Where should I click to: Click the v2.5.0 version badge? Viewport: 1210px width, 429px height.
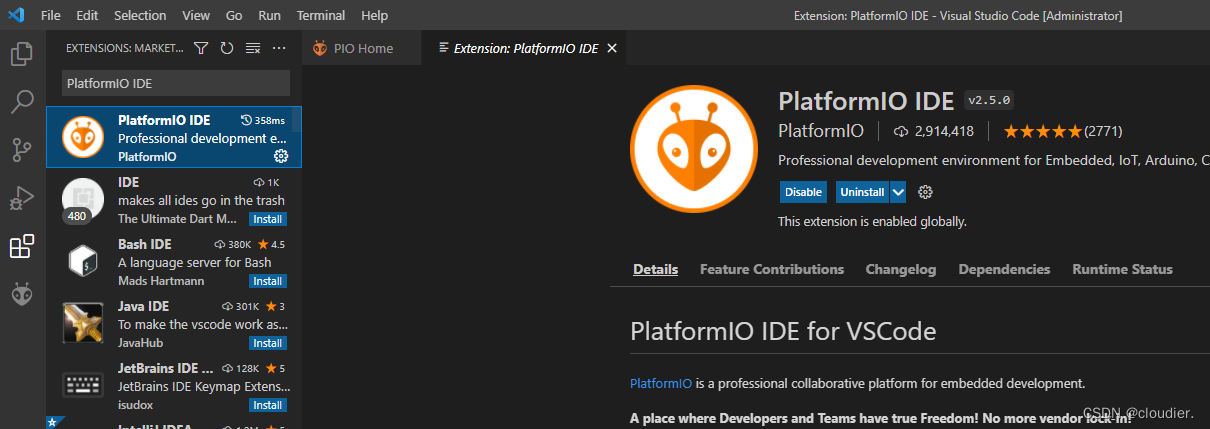point(990,100)
